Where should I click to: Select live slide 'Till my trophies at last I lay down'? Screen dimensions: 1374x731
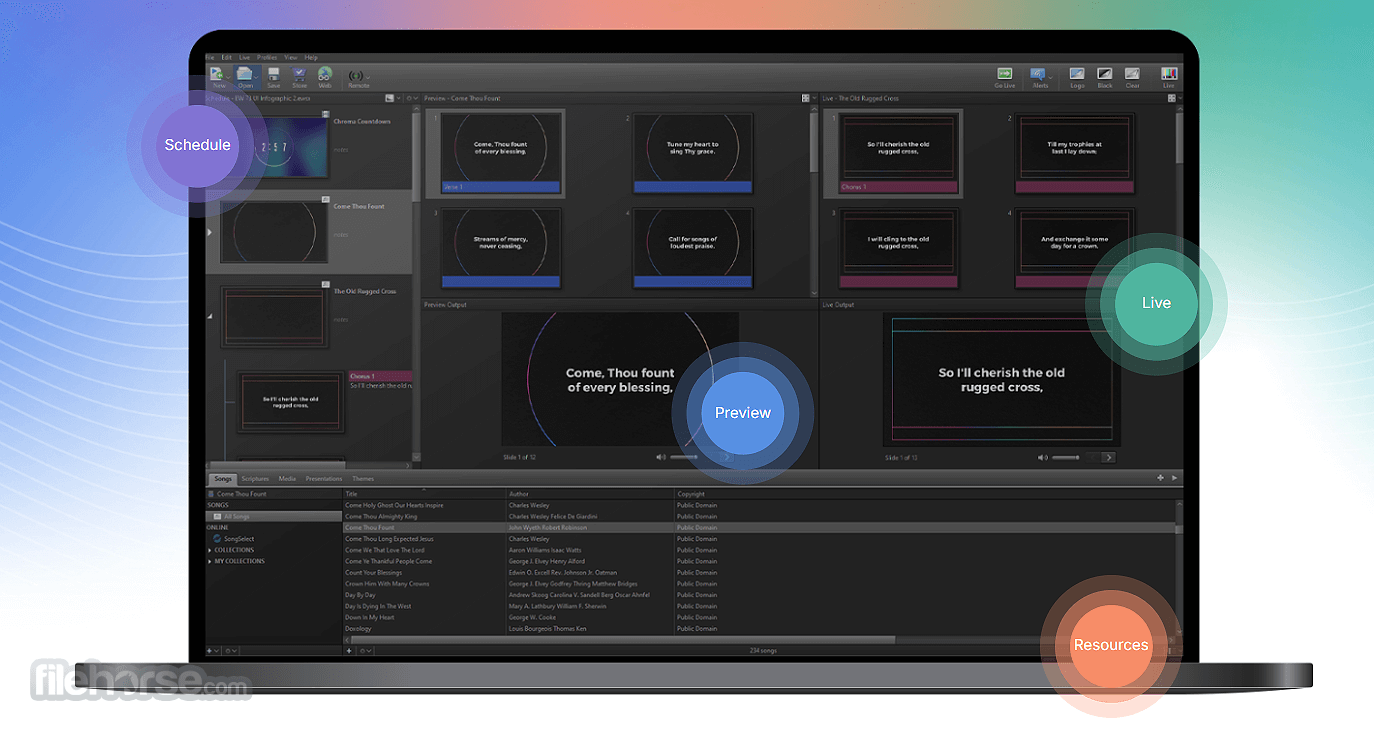point(1075,151)
